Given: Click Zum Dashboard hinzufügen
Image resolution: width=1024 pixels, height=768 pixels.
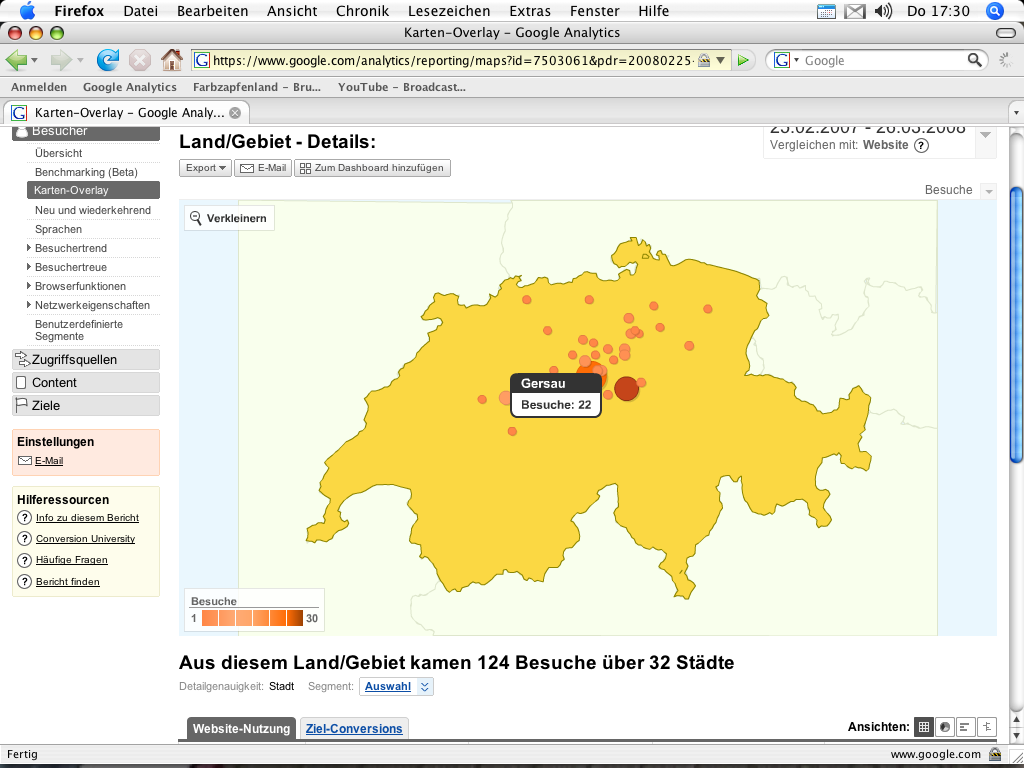Looking at the screenshot, I should 372,168.
